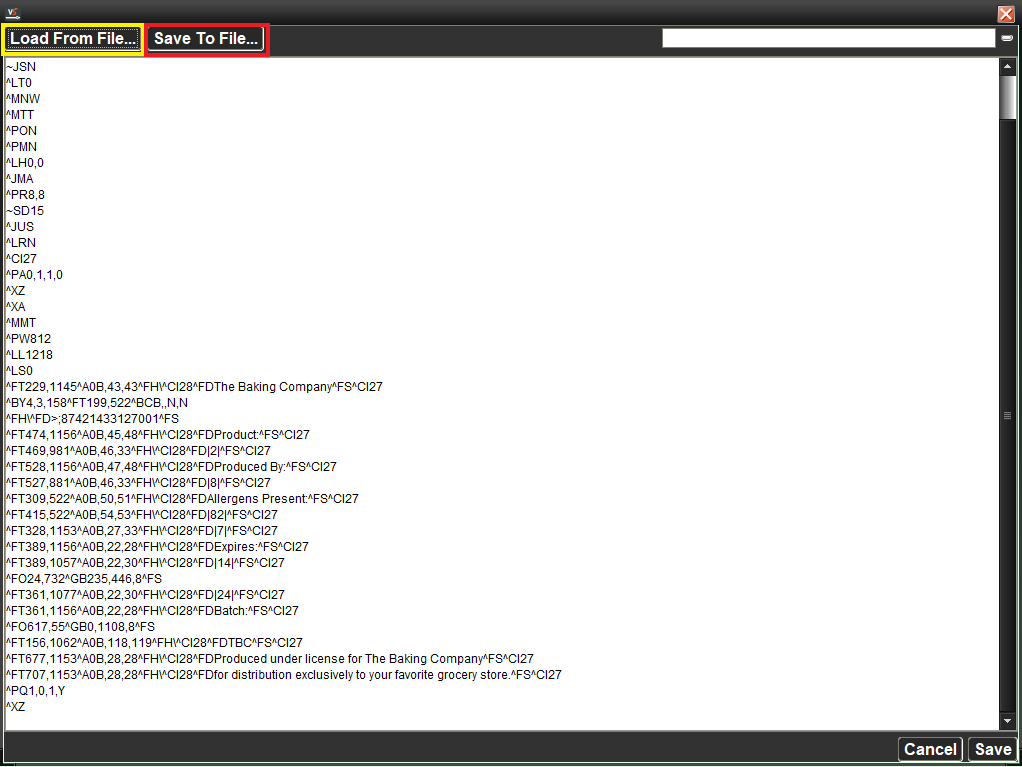Close the ZPL editor window
The width and height of the screenshot is (1022, 767).
click(1006, 13)
